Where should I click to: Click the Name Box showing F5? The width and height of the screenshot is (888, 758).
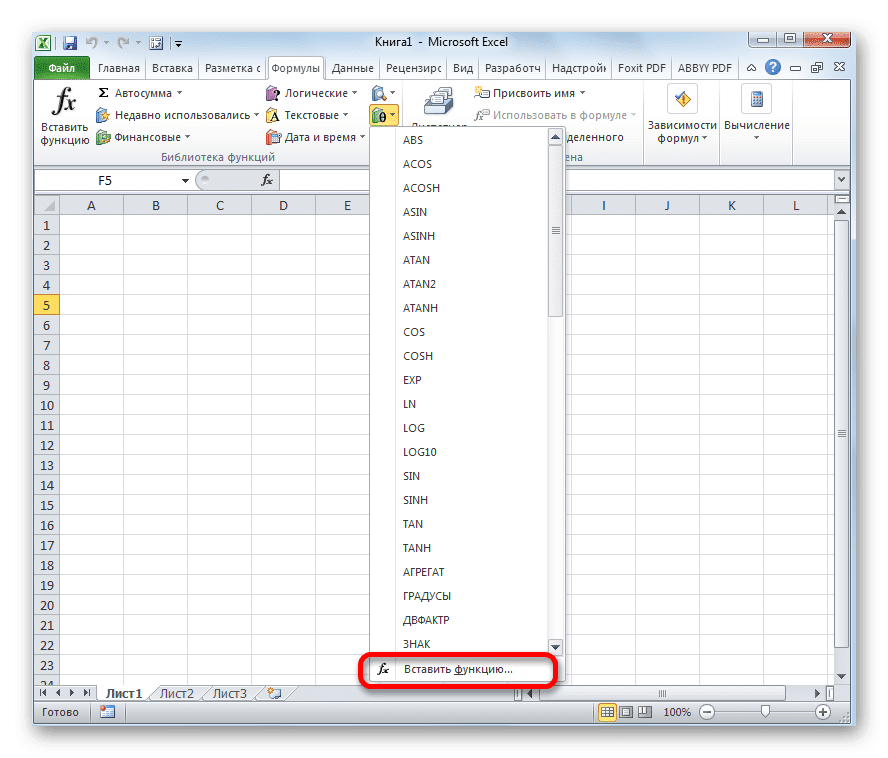(106, 181)
